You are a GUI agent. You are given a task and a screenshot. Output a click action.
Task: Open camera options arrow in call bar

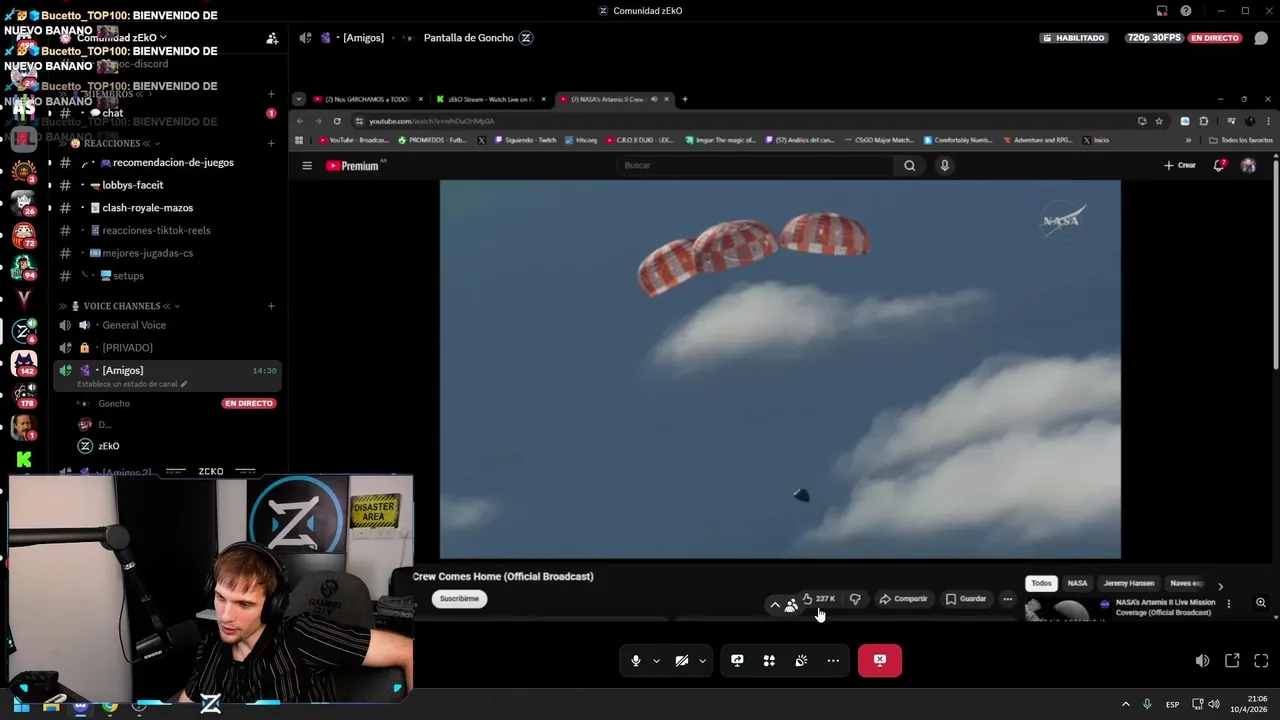click(702, 661)
